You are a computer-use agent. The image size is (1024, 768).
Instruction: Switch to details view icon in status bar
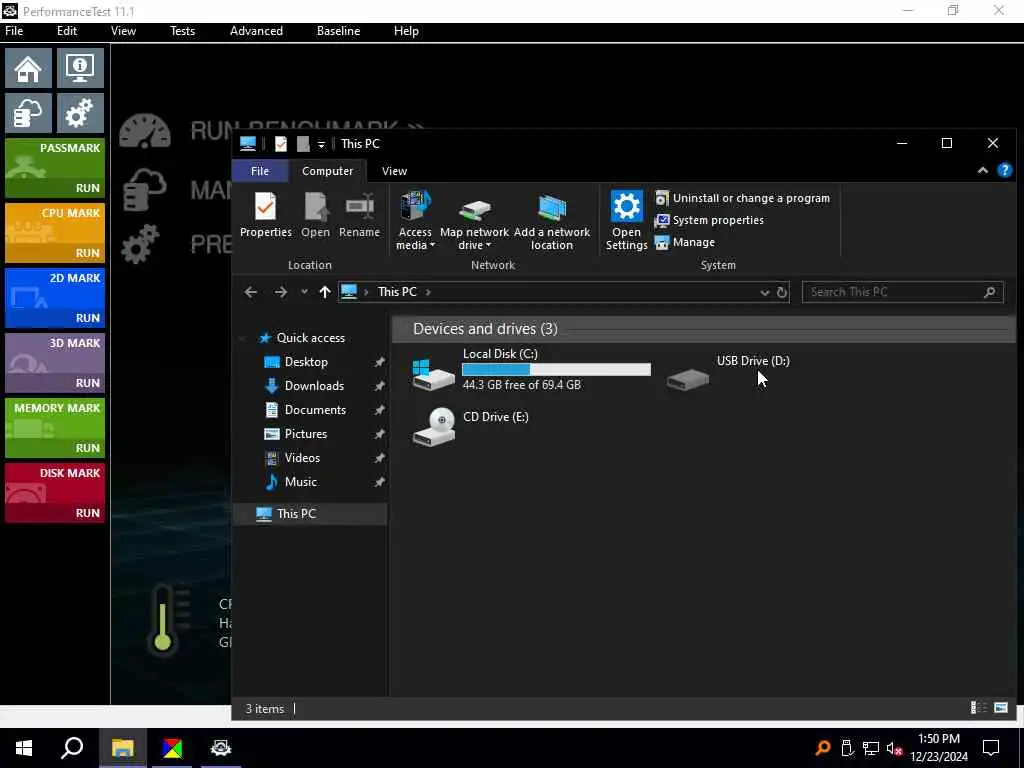click(x=978, y=708)
